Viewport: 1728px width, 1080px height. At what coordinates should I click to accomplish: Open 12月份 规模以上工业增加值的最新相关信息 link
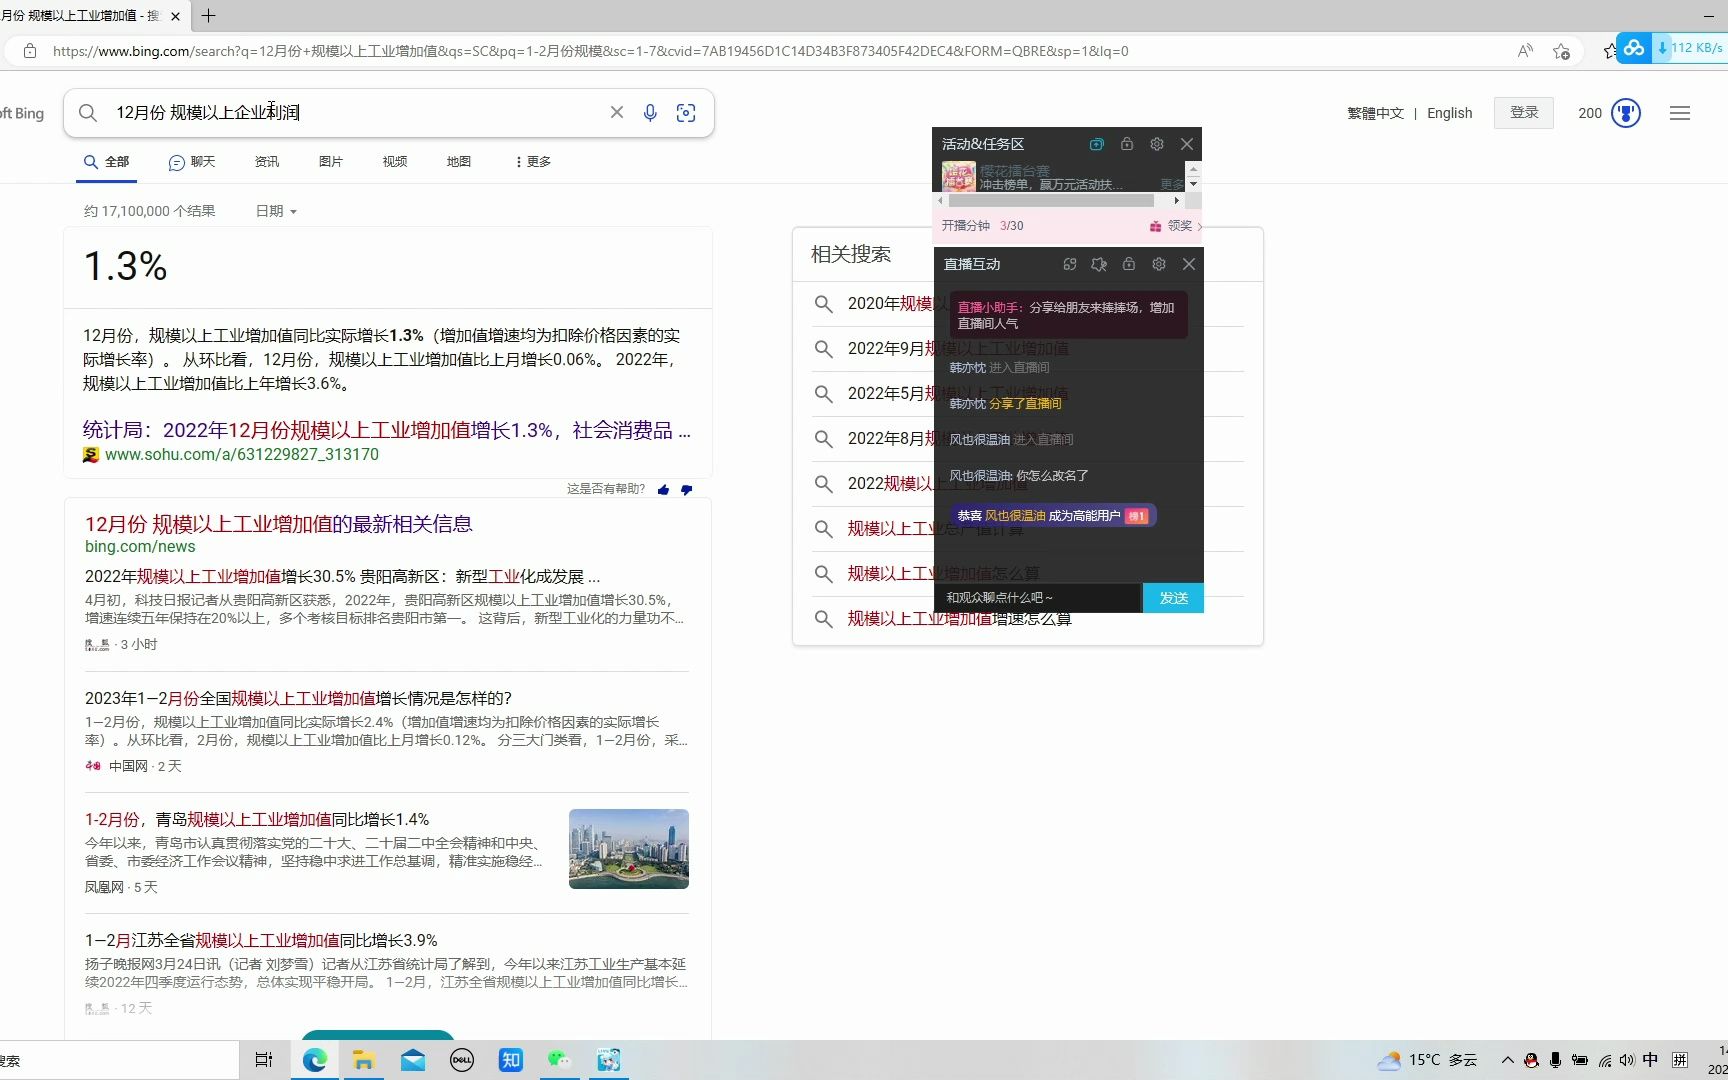(x=279, y=524)
